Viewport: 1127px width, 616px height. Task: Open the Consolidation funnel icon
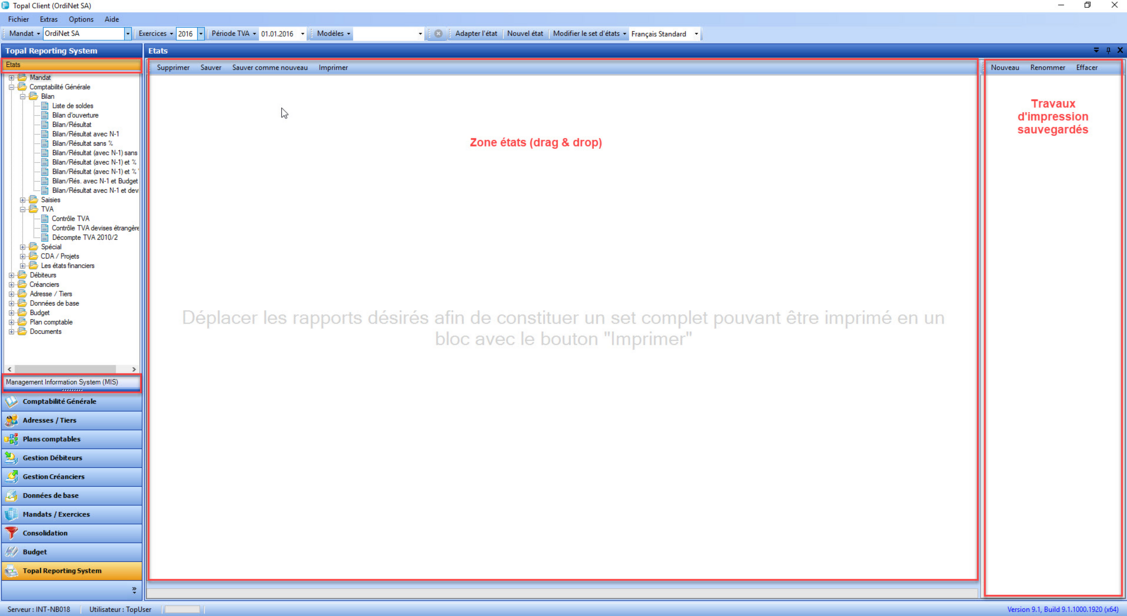[12, 533]
